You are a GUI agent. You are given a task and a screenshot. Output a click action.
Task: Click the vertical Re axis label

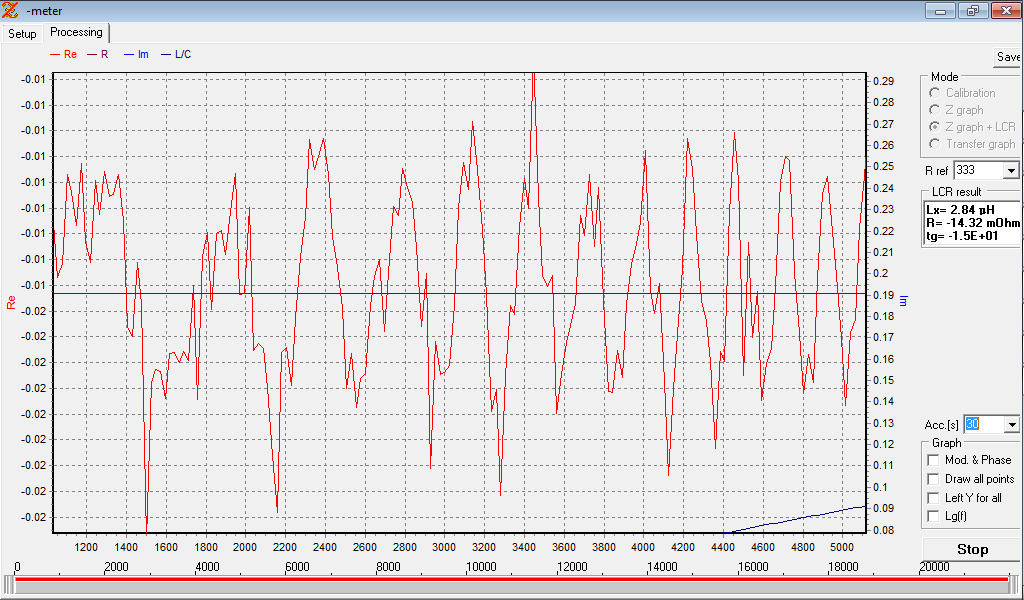click(x=10, y=302)
